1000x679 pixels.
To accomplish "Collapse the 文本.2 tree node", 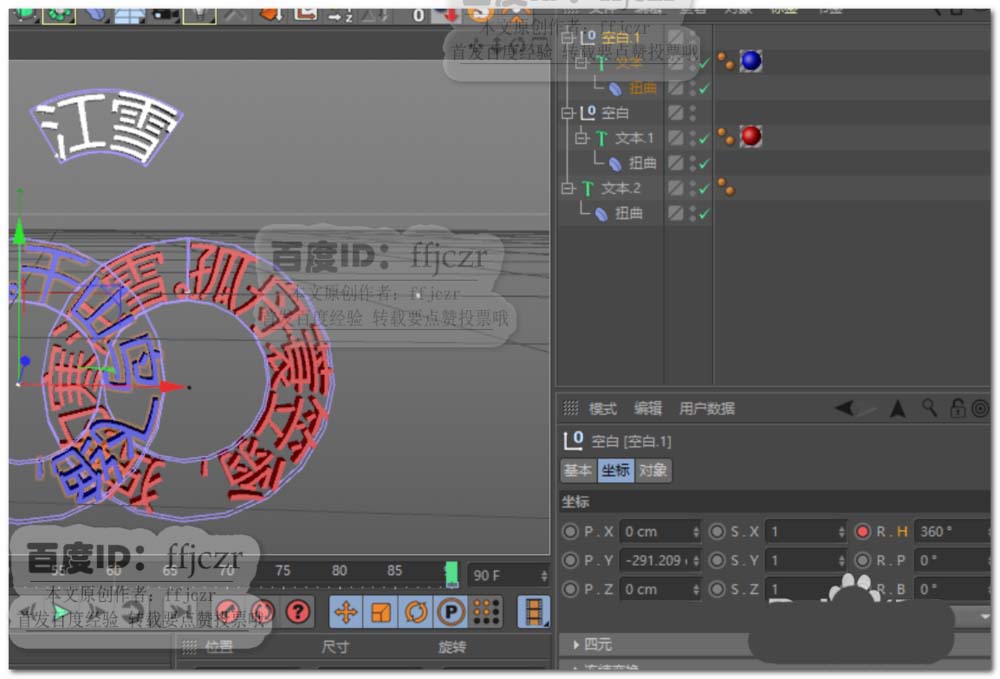I will 568,188.
